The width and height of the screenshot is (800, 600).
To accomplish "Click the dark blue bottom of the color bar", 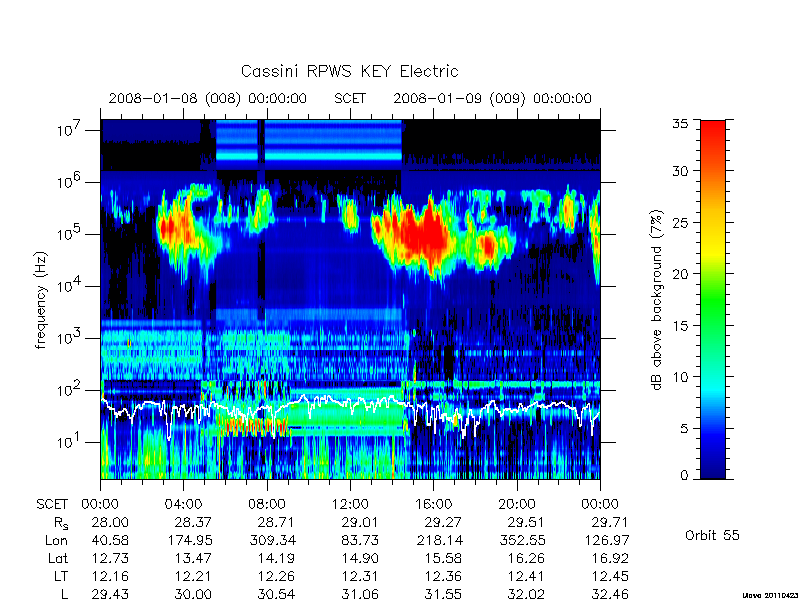I will pos(713,469).
